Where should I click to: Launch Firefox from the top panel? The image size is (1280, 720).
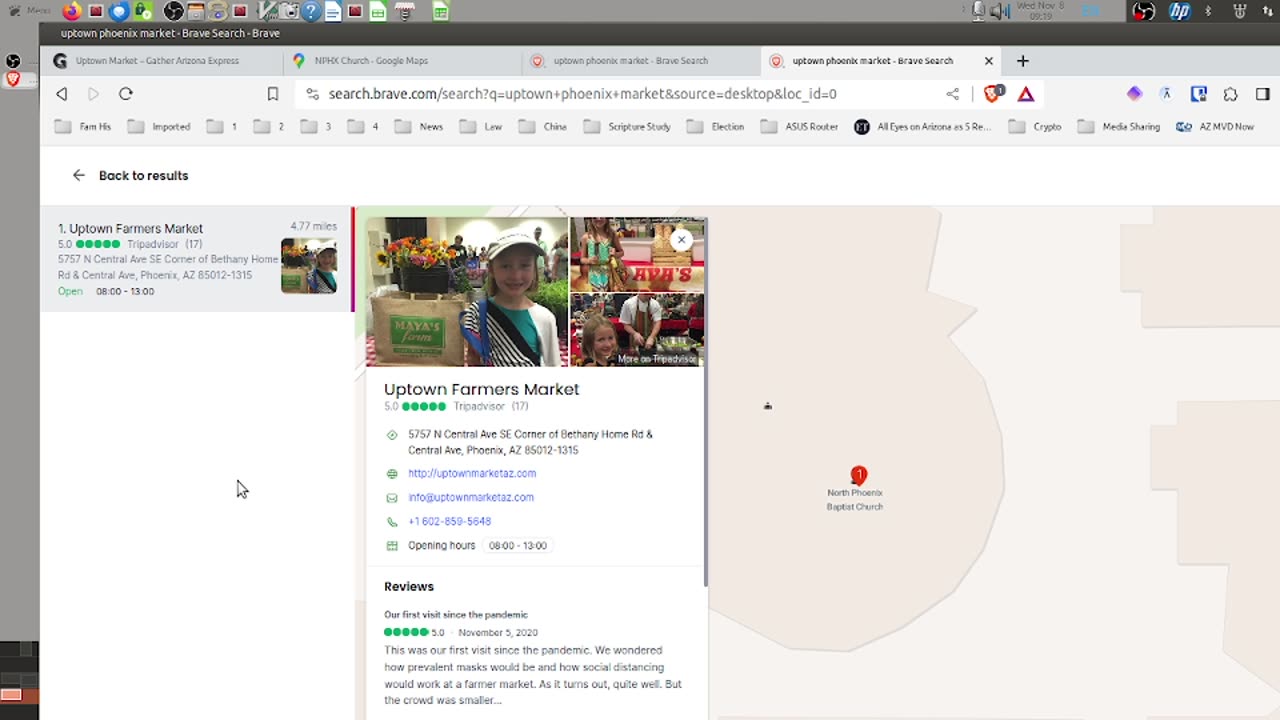pyautogui.click(x=72, y=12)
